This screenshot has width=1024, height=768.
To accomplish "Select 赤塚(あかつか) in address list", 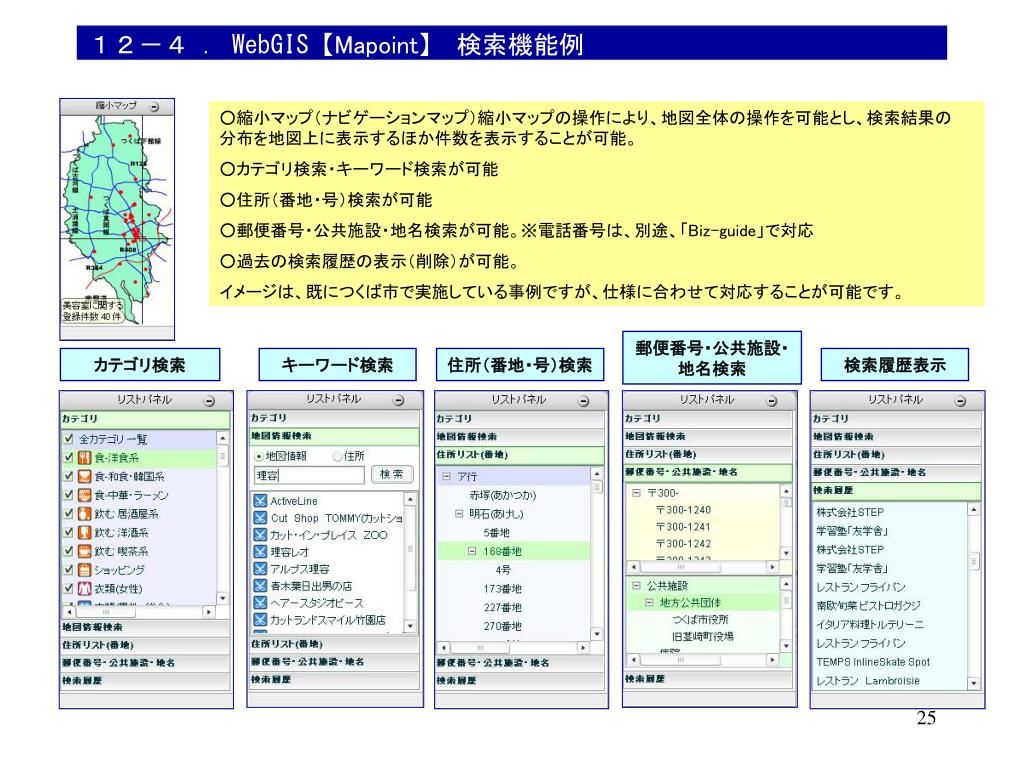I will [502, 496].
